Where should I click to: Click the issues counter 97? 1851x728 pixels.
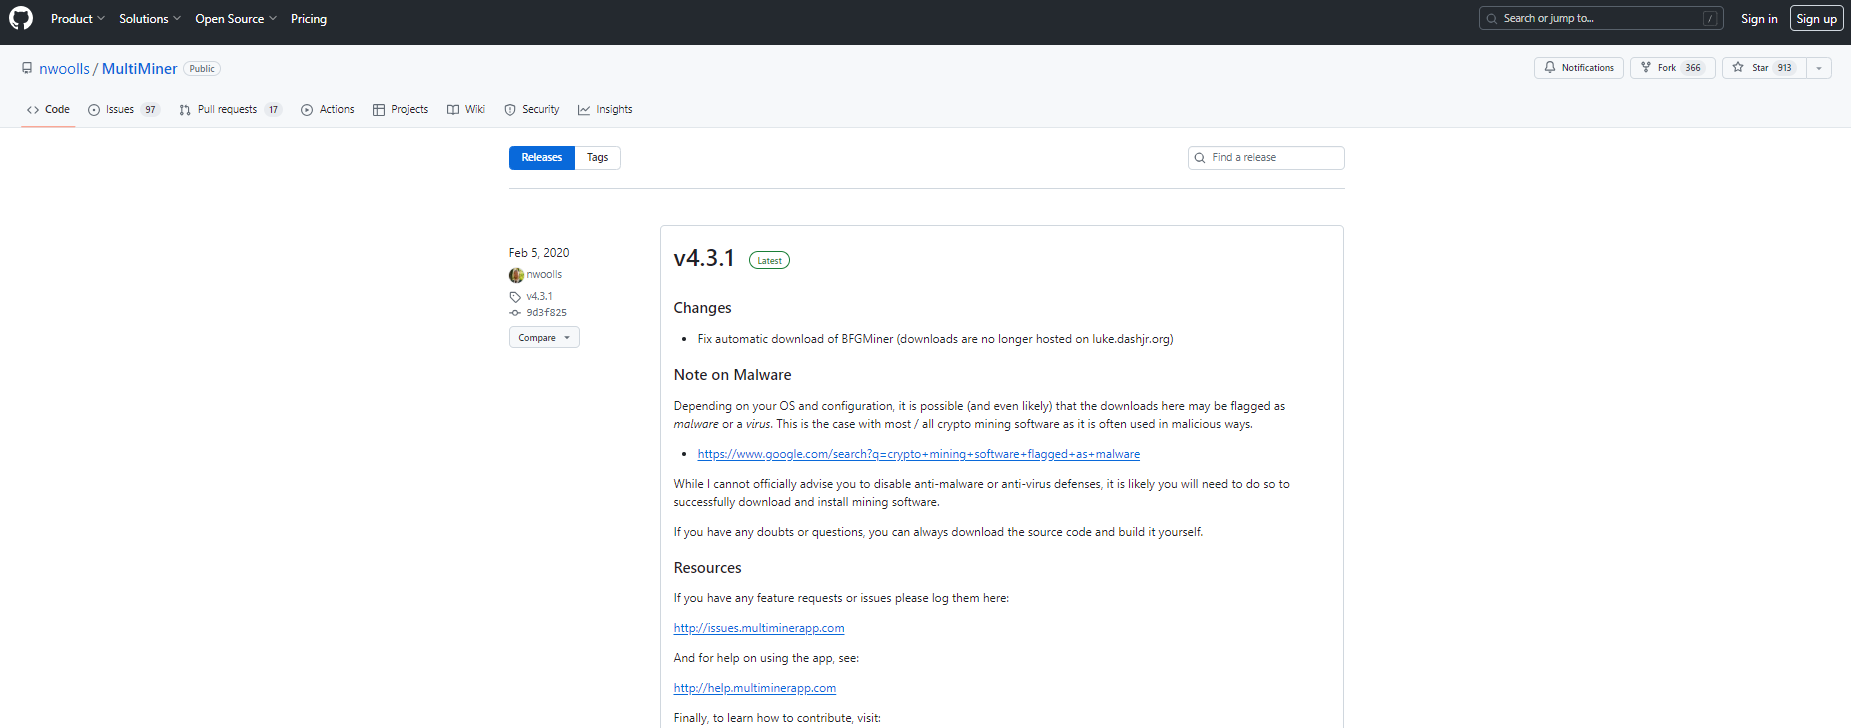coord(150,110)
